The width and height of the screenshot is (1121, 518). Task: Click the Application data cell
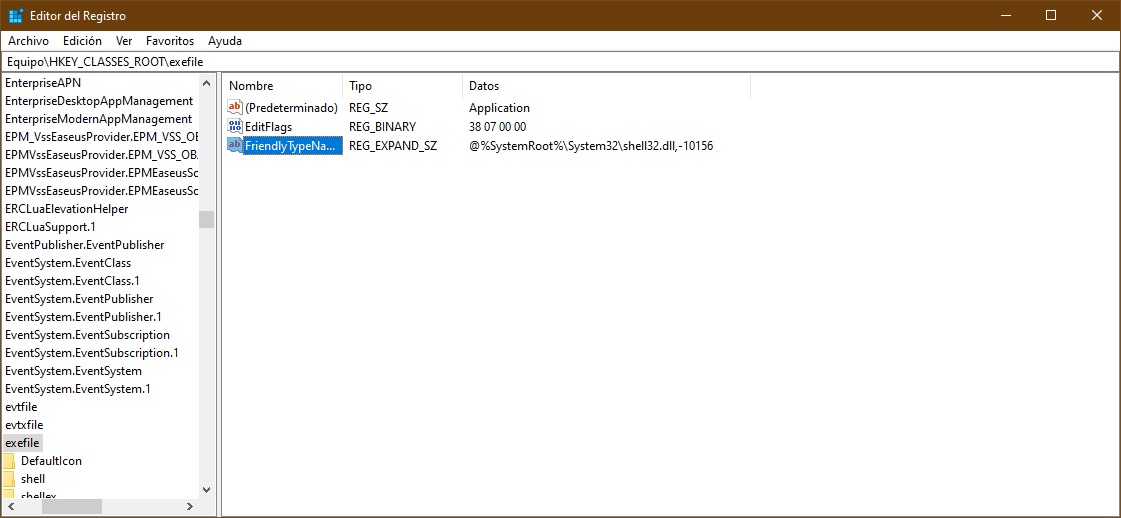coord(499,108)
